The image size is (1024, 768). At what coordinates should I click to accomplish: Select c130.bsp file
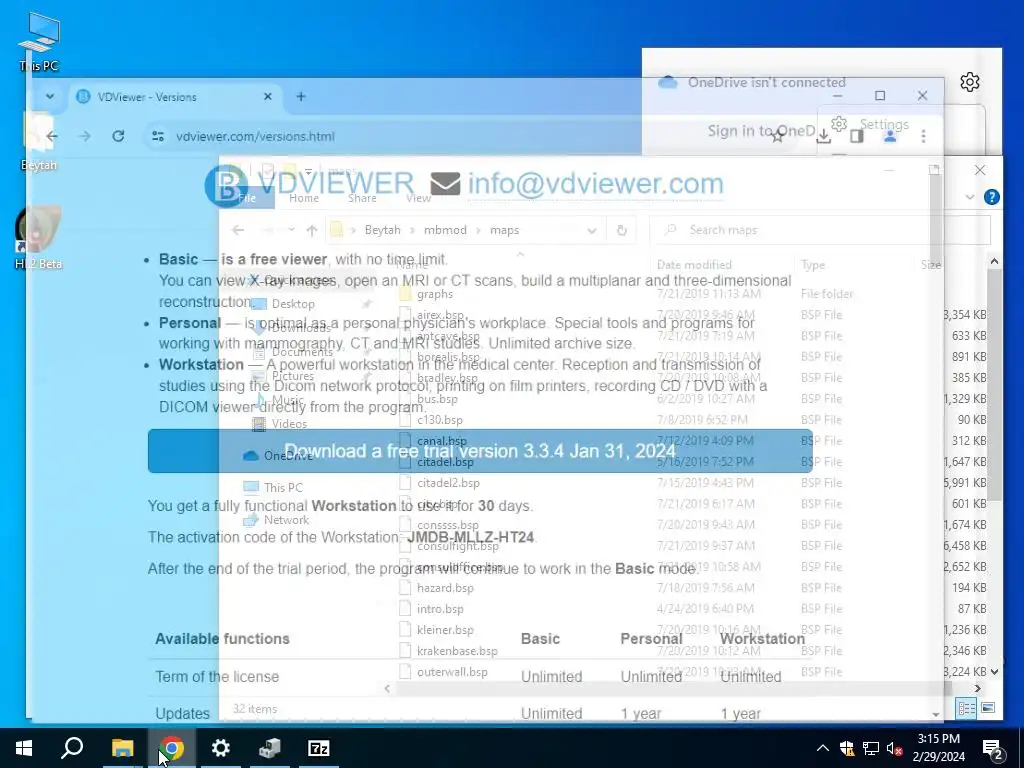pos(440,420)
